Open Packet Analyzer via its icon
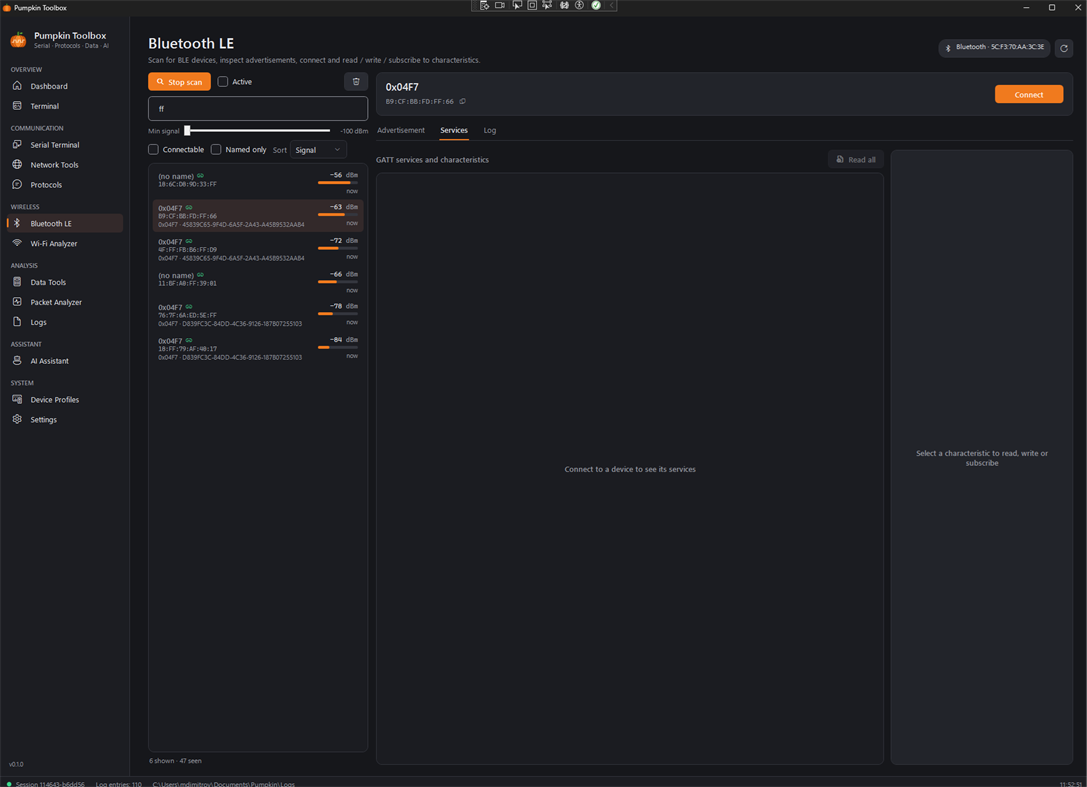1087x787 pixels. [17, 302]
